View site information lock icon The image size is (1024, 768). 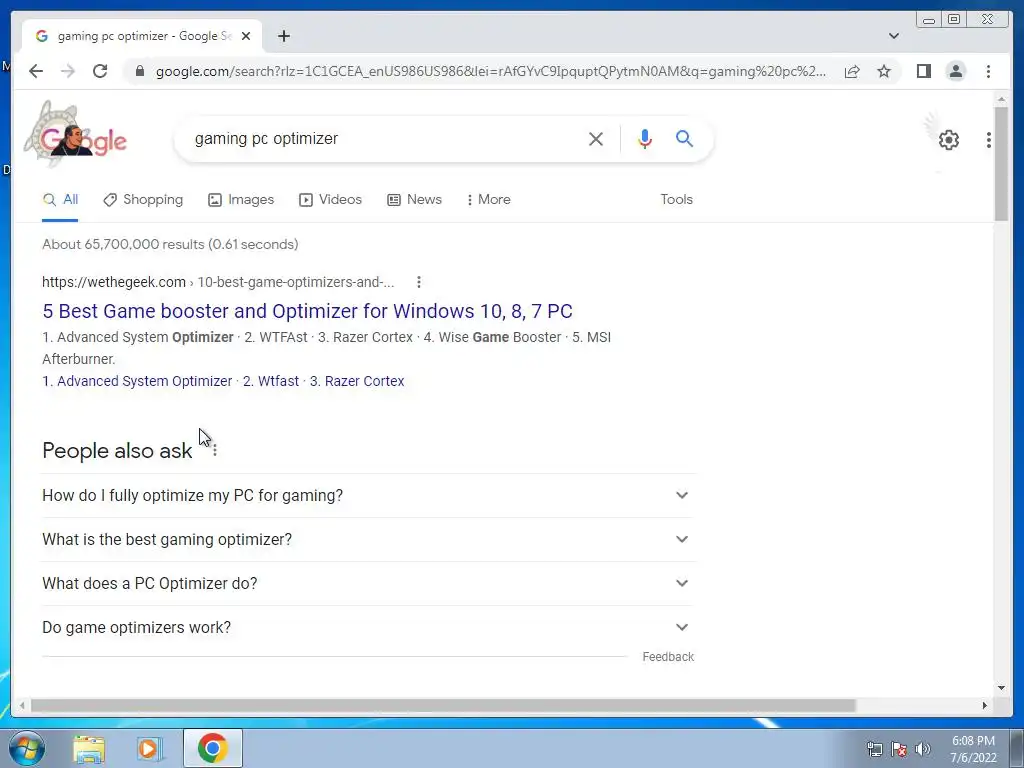coord(139,71)
